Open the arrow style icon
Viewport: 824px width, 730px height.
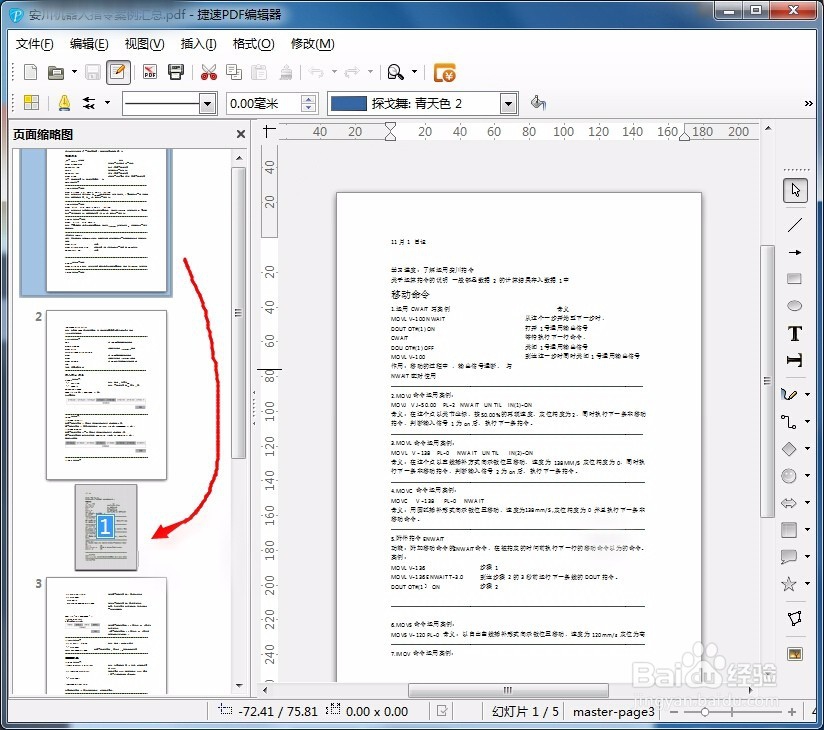[89, 103]
